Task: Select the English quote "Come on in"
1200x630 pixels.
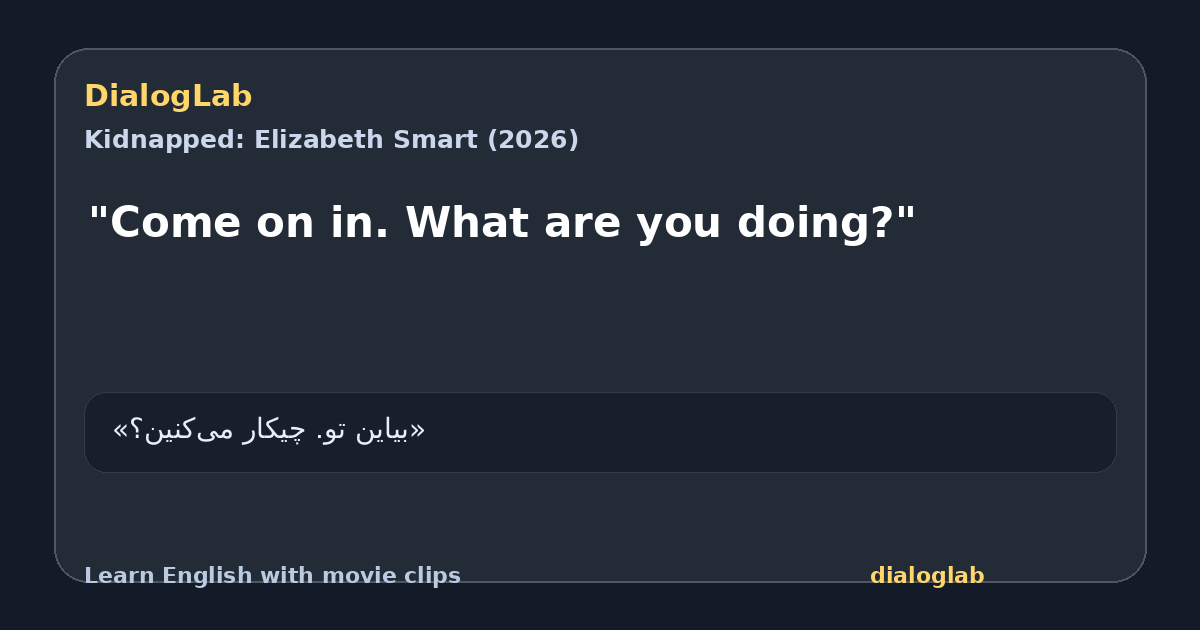Action: [244, 222]
